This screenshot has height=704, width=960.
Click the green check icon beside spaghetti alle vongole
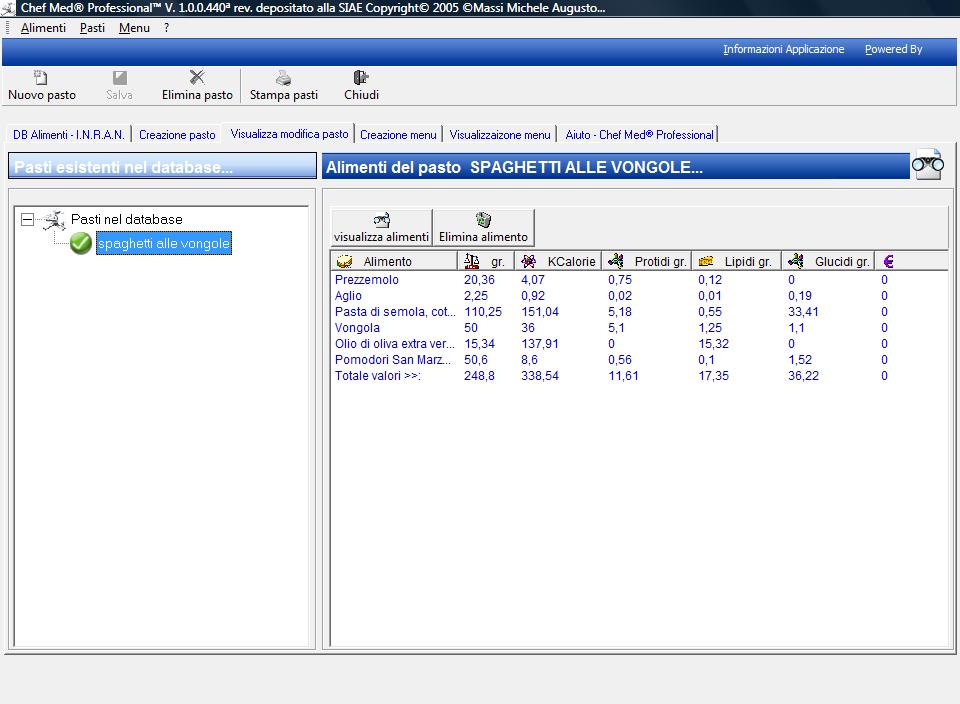(x=81, y=243)
